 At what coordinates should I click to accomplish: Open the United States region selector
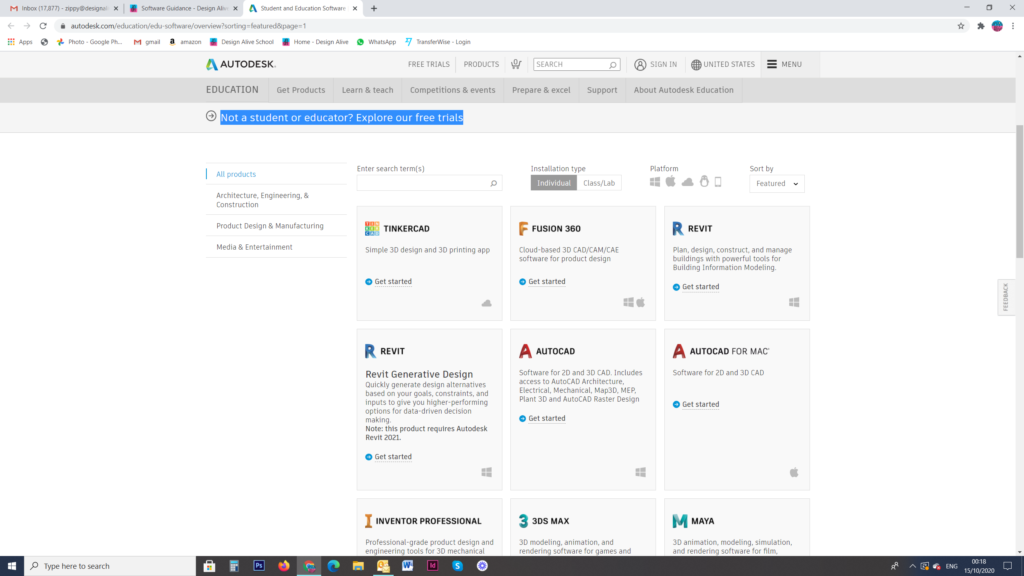coord(723,65)
